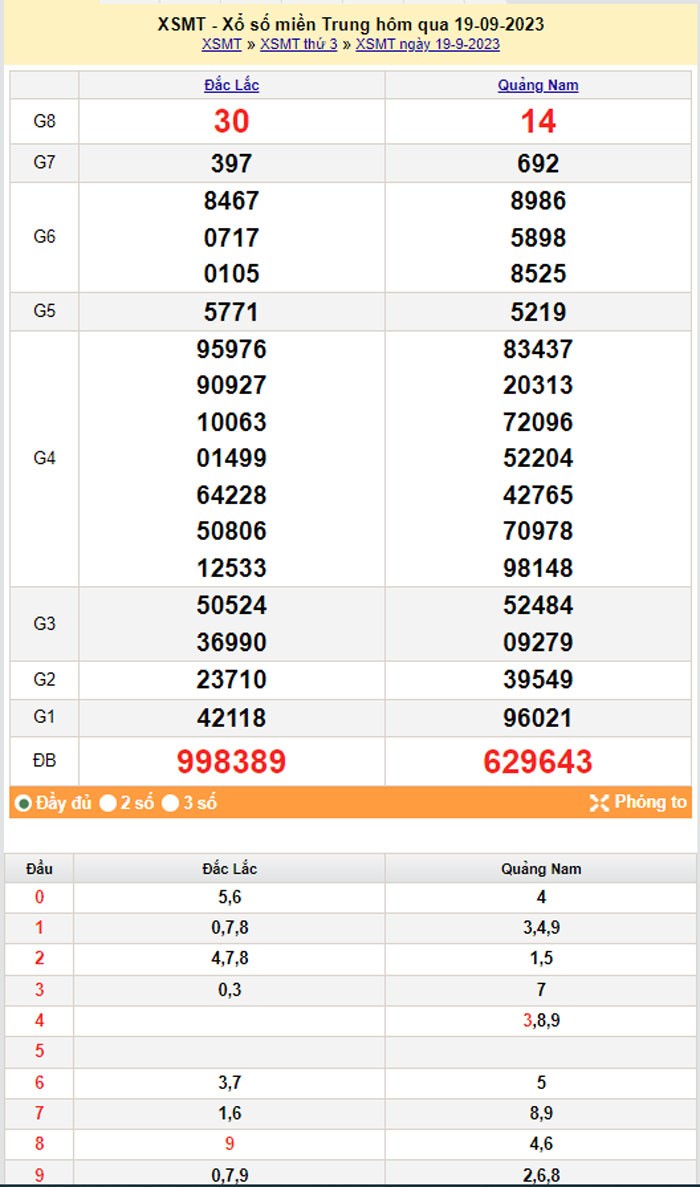Follow the XSMT thứ 3 breadcrumb link
The height and width of the screenshot is (1187, 700).
(298, 44)
